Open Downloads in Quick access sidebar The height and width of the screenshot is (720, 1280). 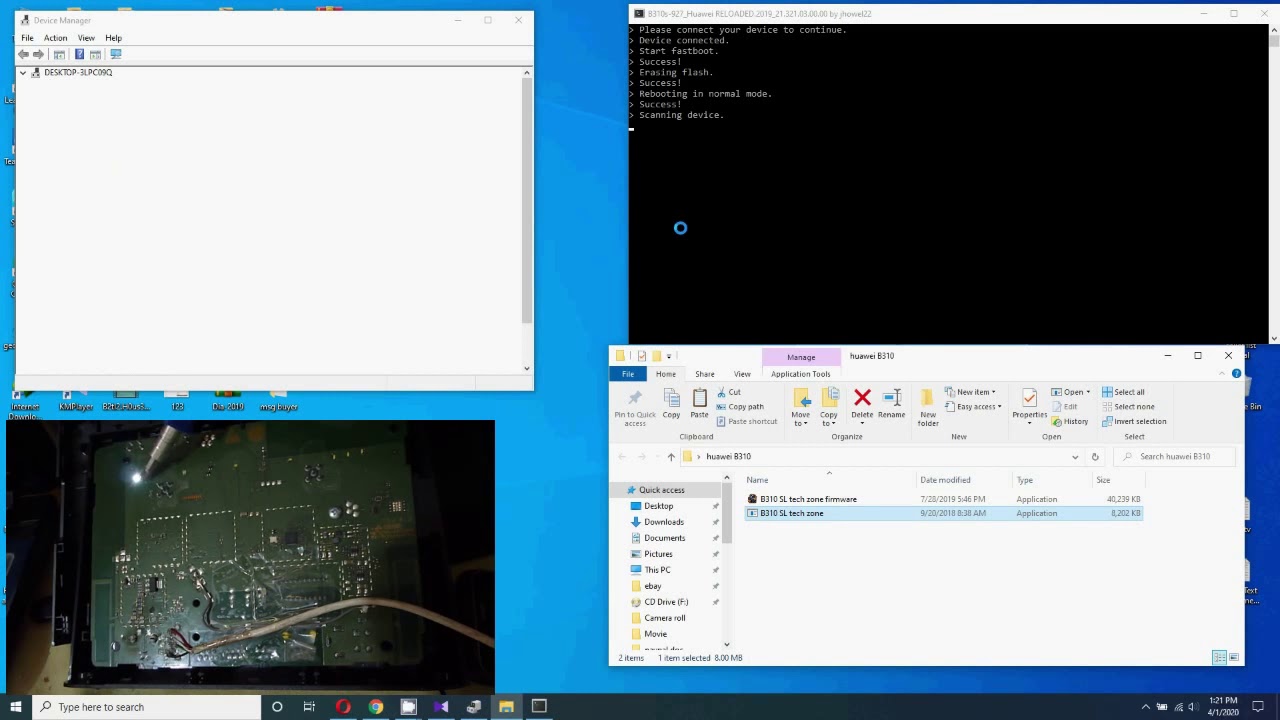[663, 522]
